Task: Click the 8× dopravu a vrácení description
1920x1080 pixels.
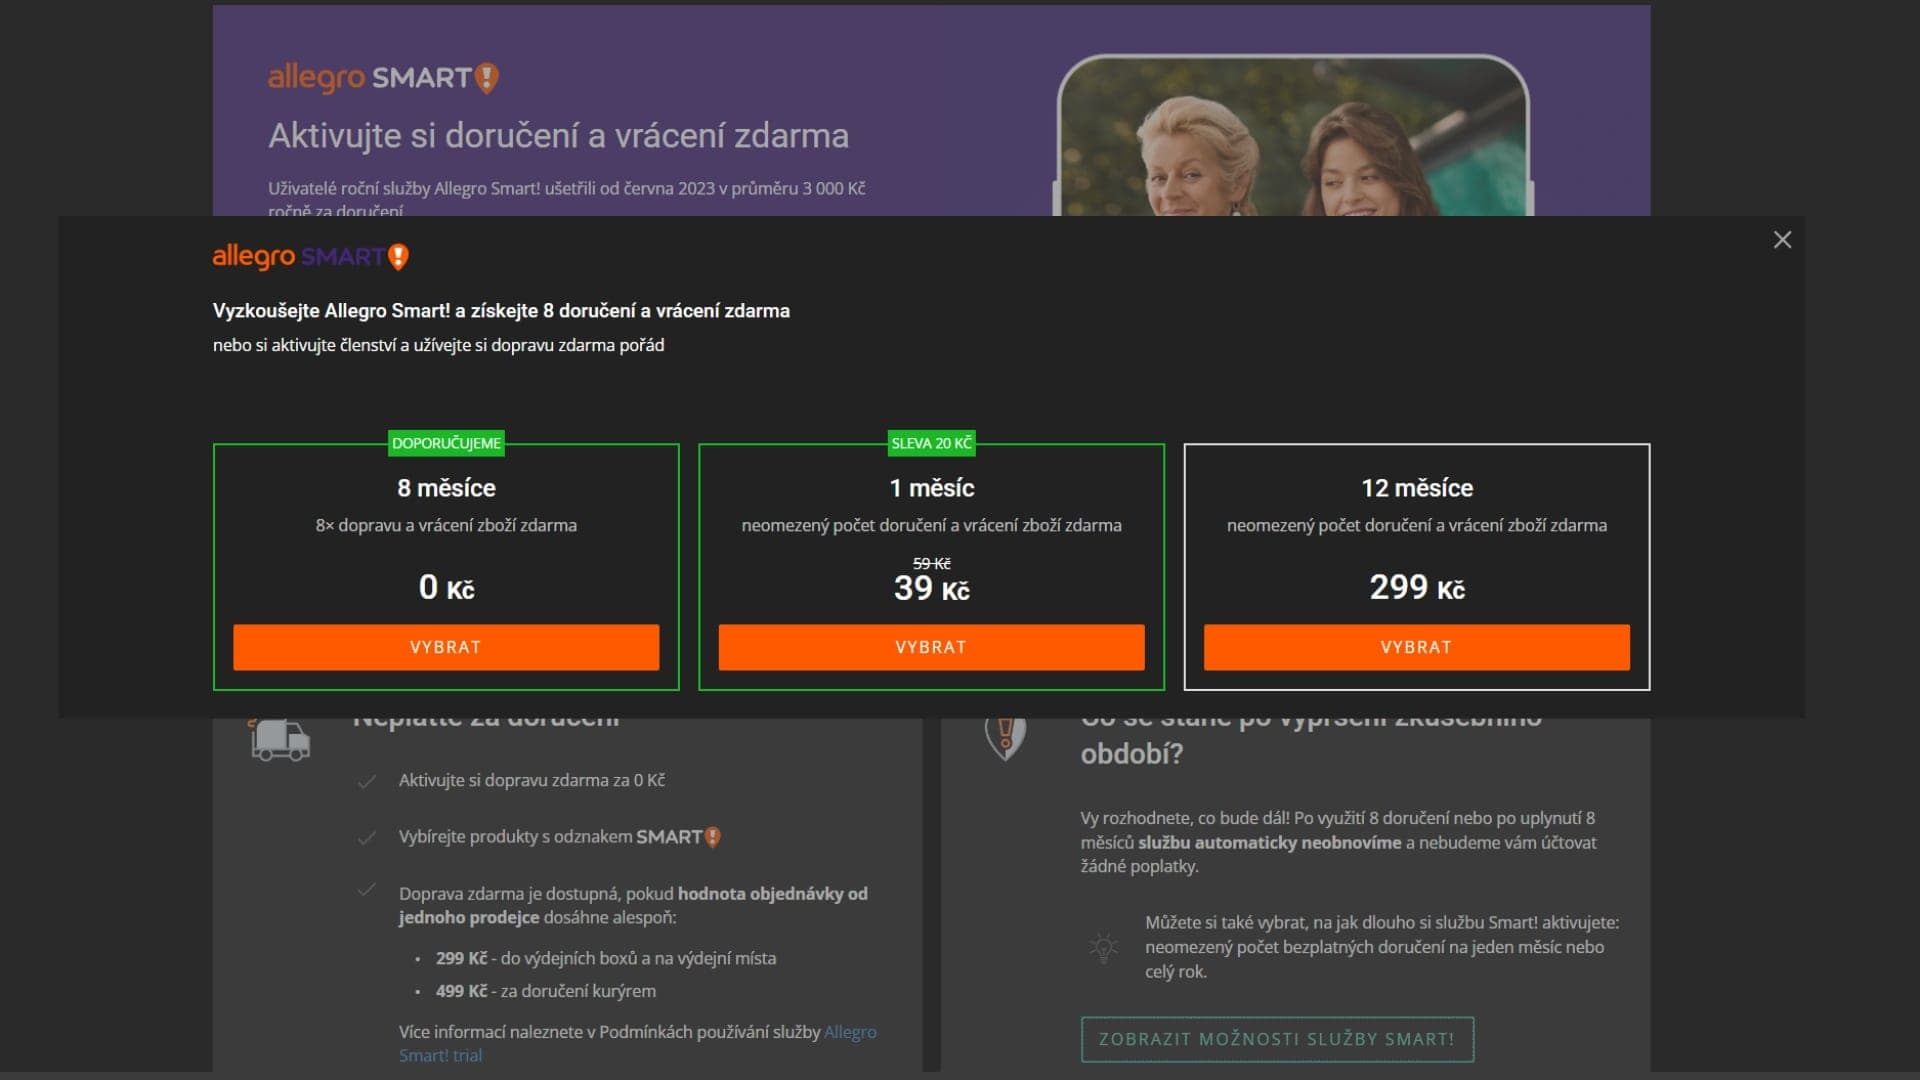Action: [446, 525]
